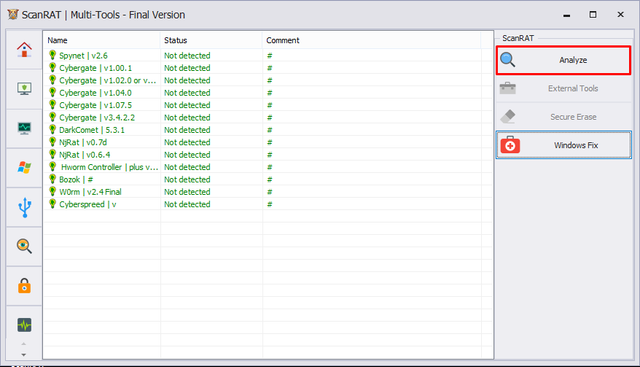Select the USB tool sidebar icon
Screen dimensions: 640x367
[24, 207]
